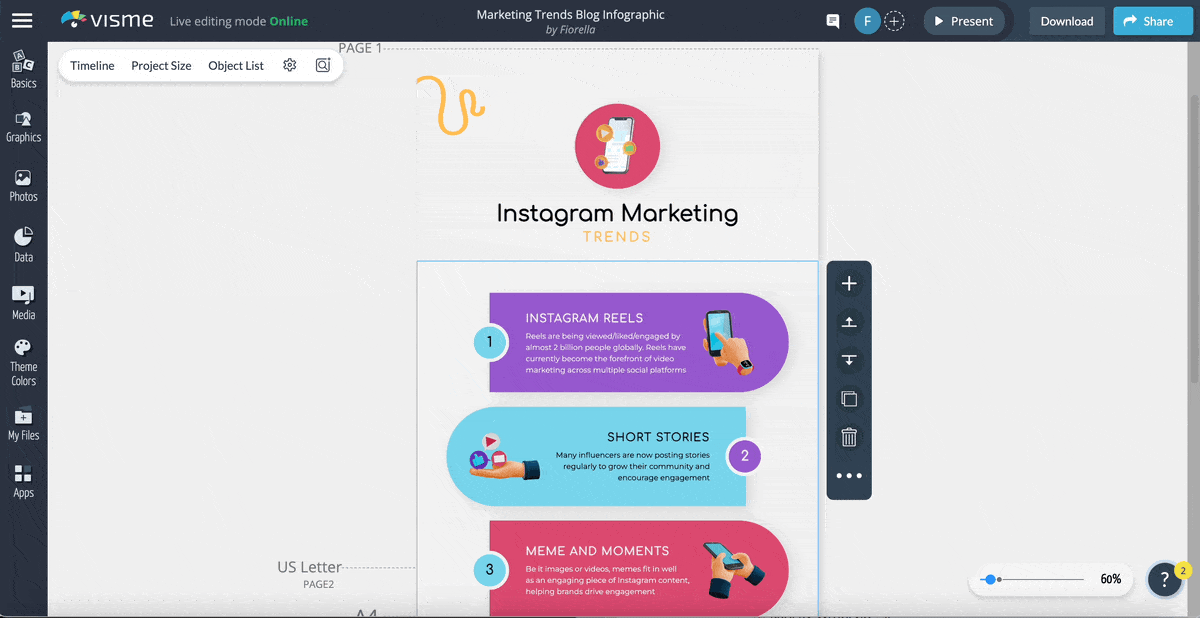Image resolution: width=1200 pixels, height=618 pixels.
Task: Select the INSTAGRAM REELS heading
Action: 584,318
